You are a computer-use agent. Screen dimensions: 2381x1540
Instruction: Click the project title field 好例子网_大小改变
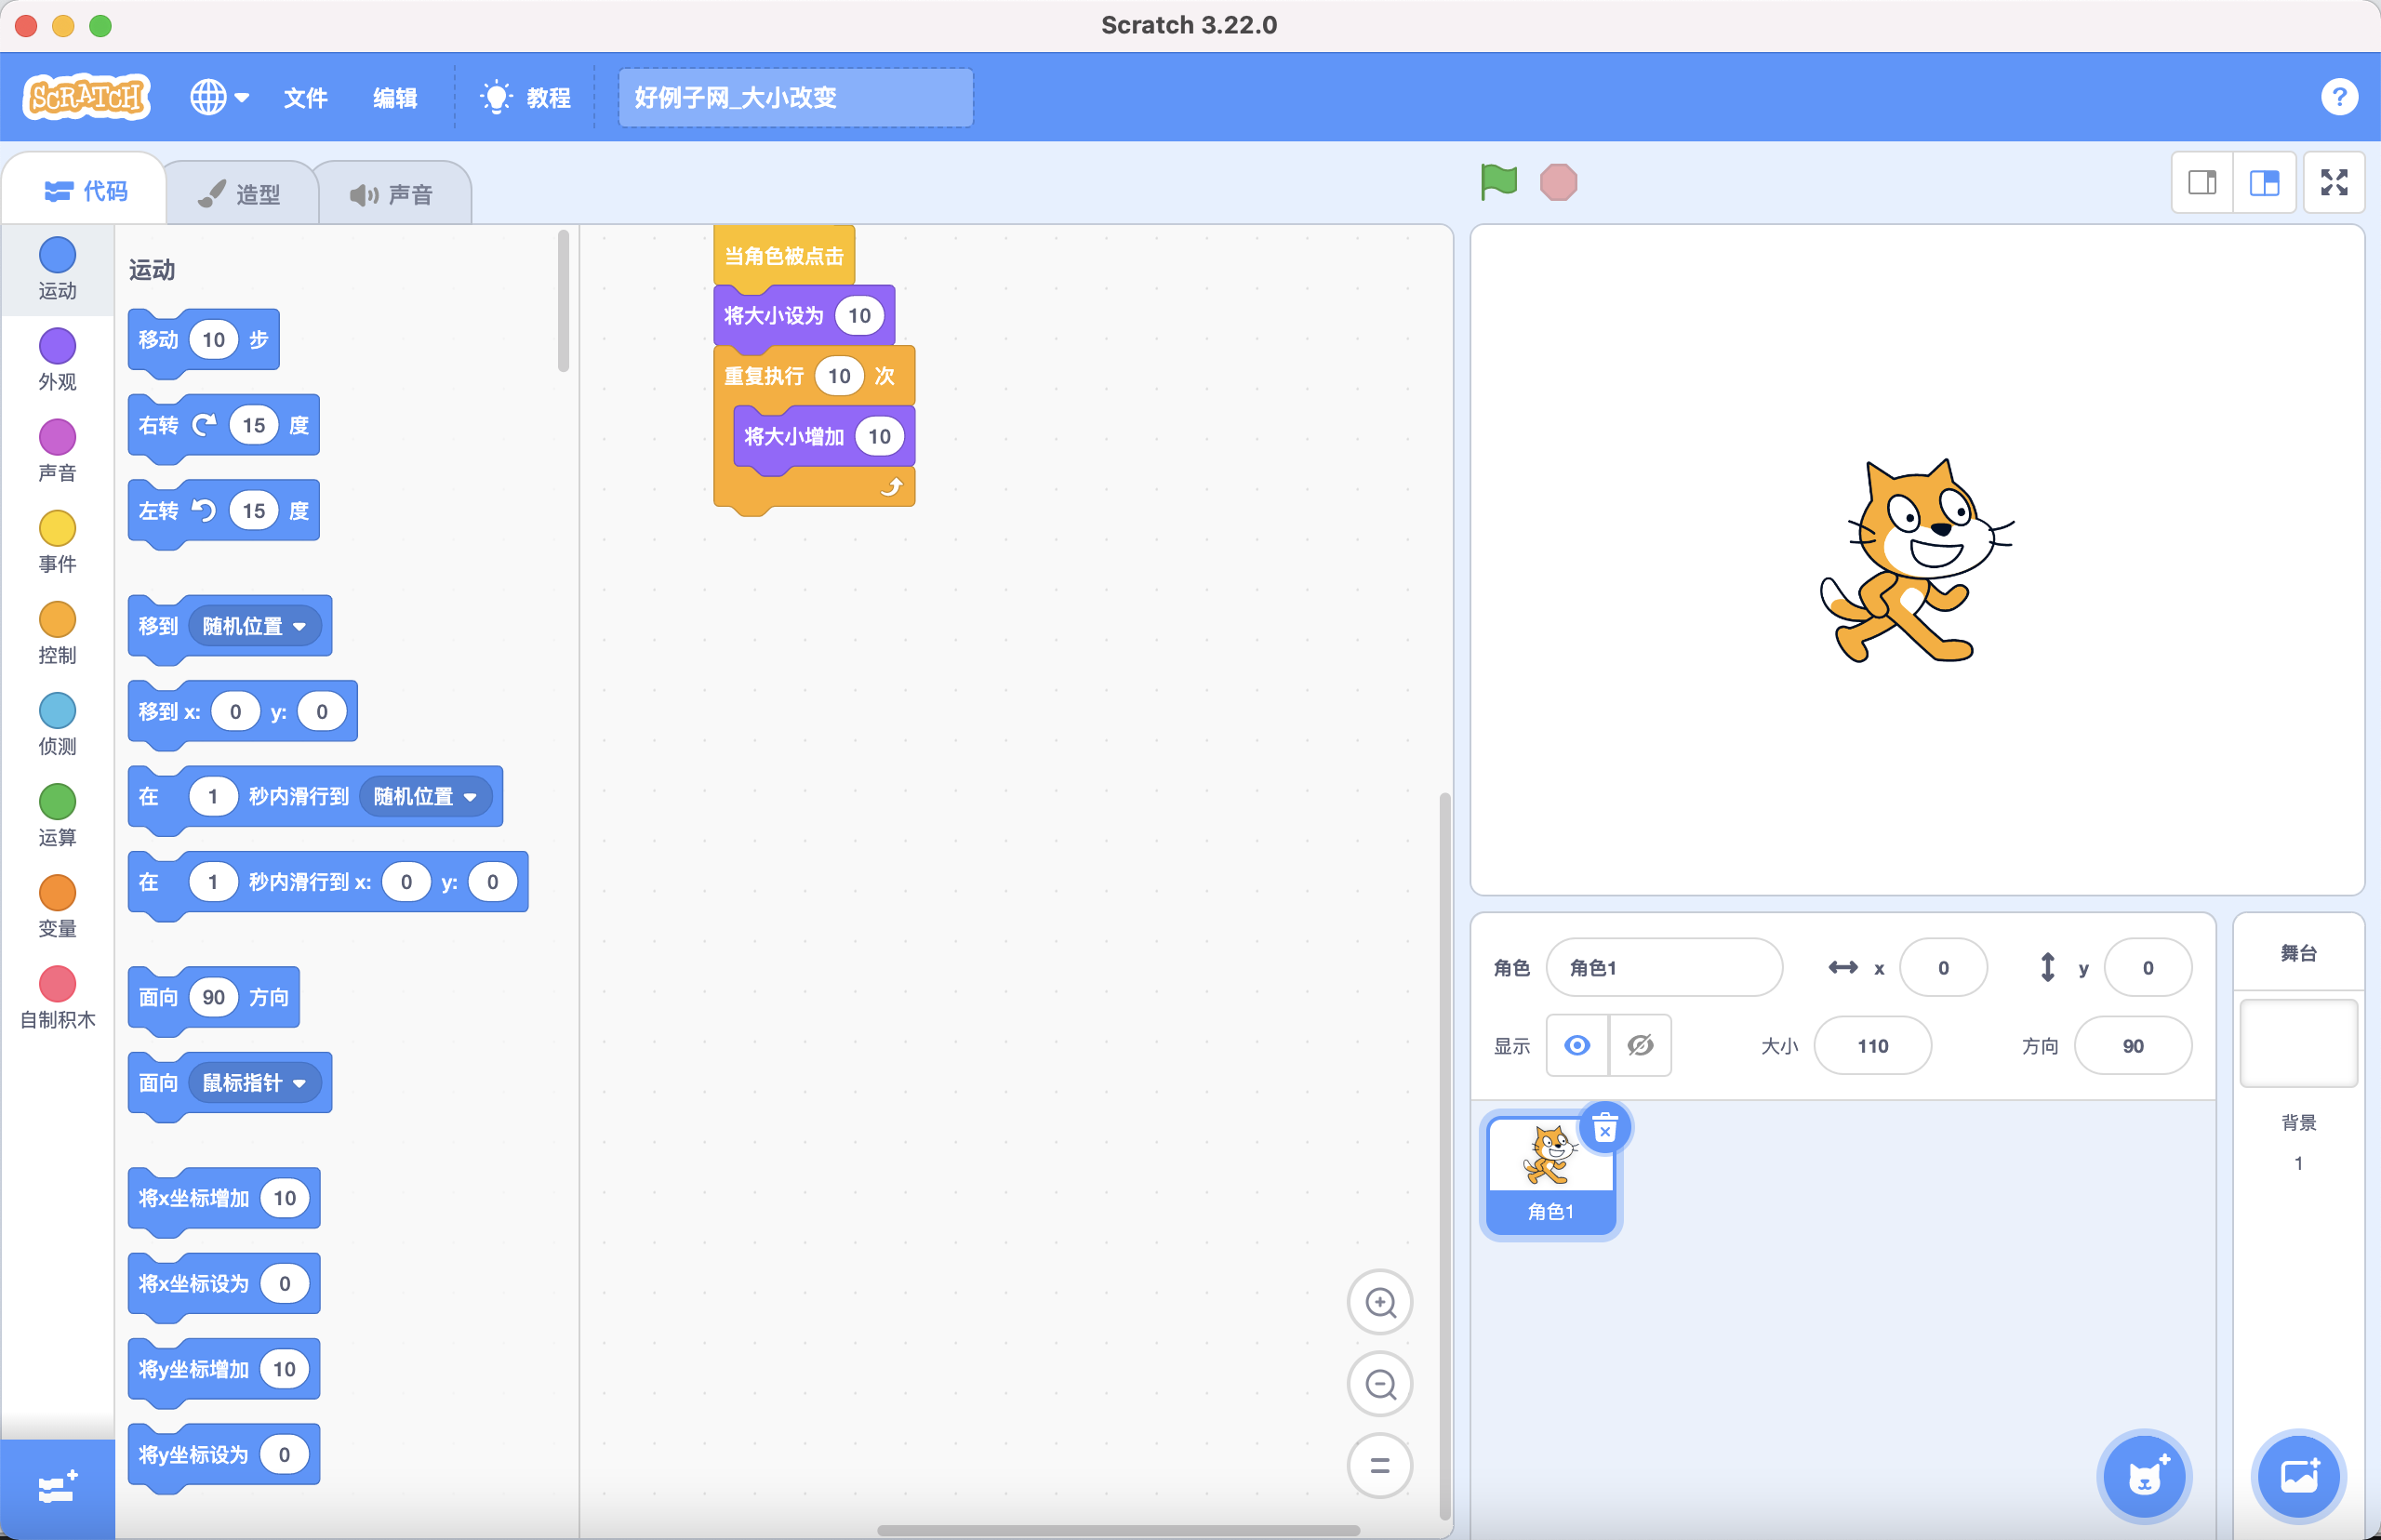[x=795, y=97]
